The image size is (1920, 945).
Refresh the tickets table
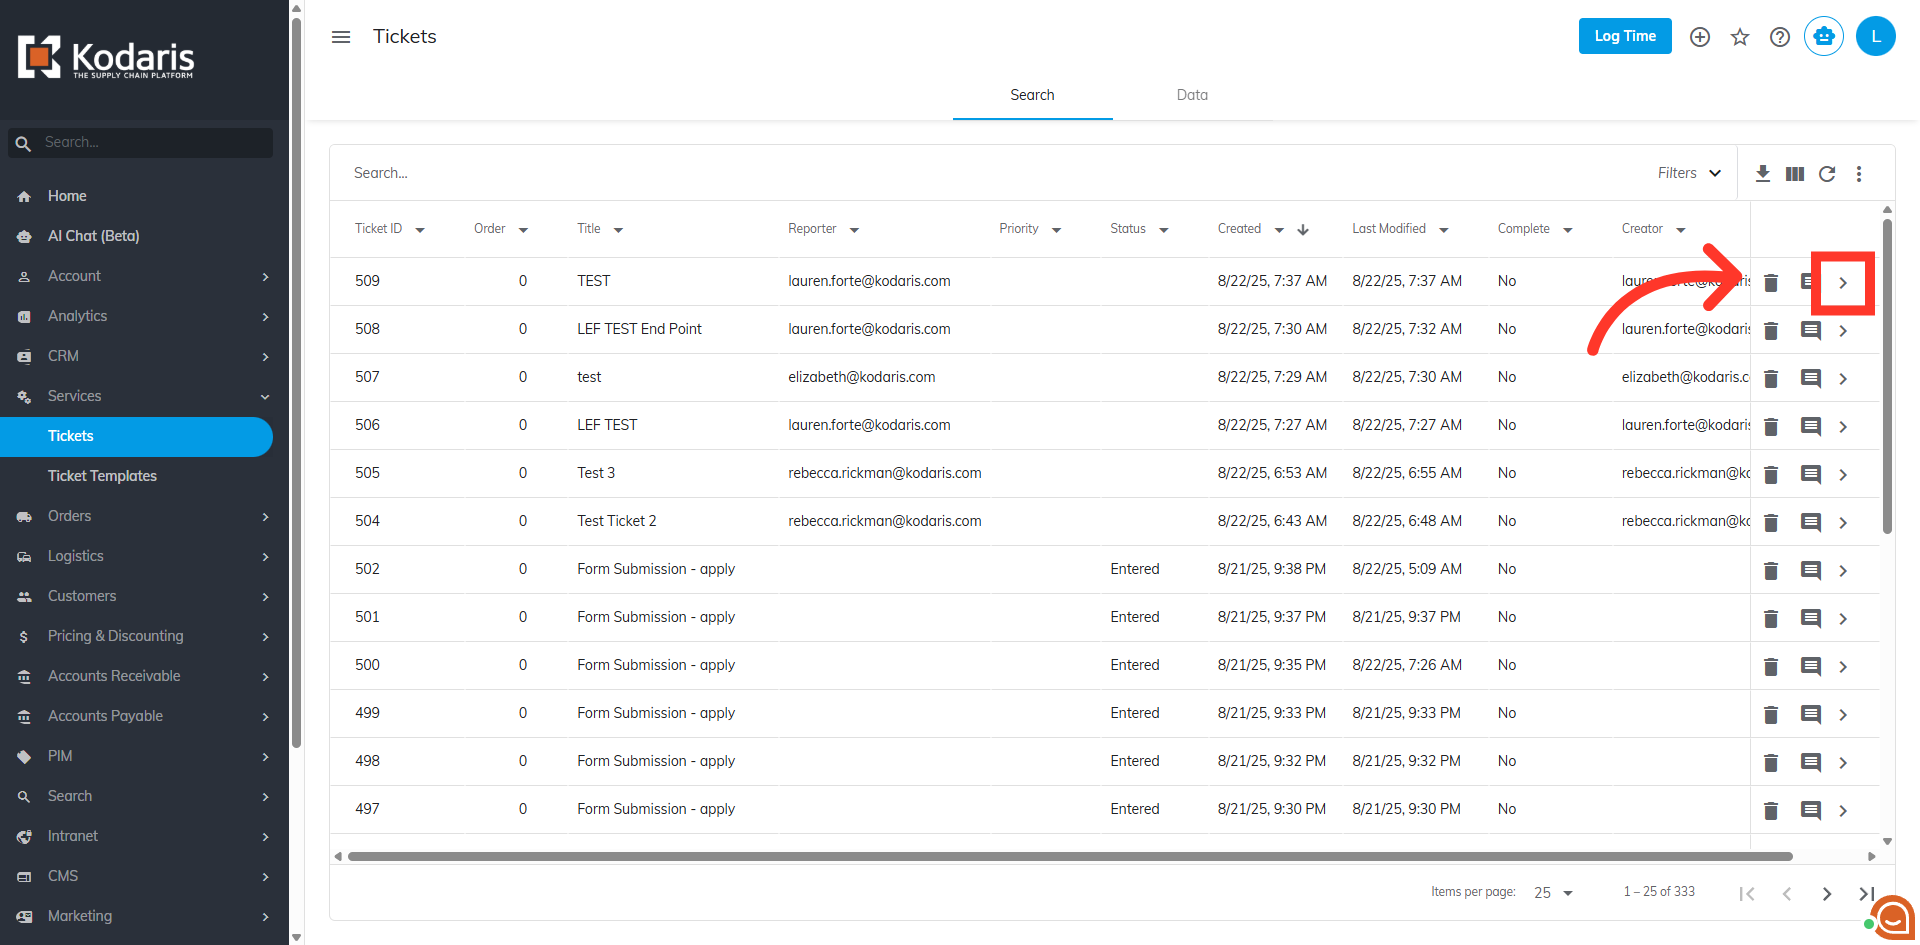[1827, 174]
